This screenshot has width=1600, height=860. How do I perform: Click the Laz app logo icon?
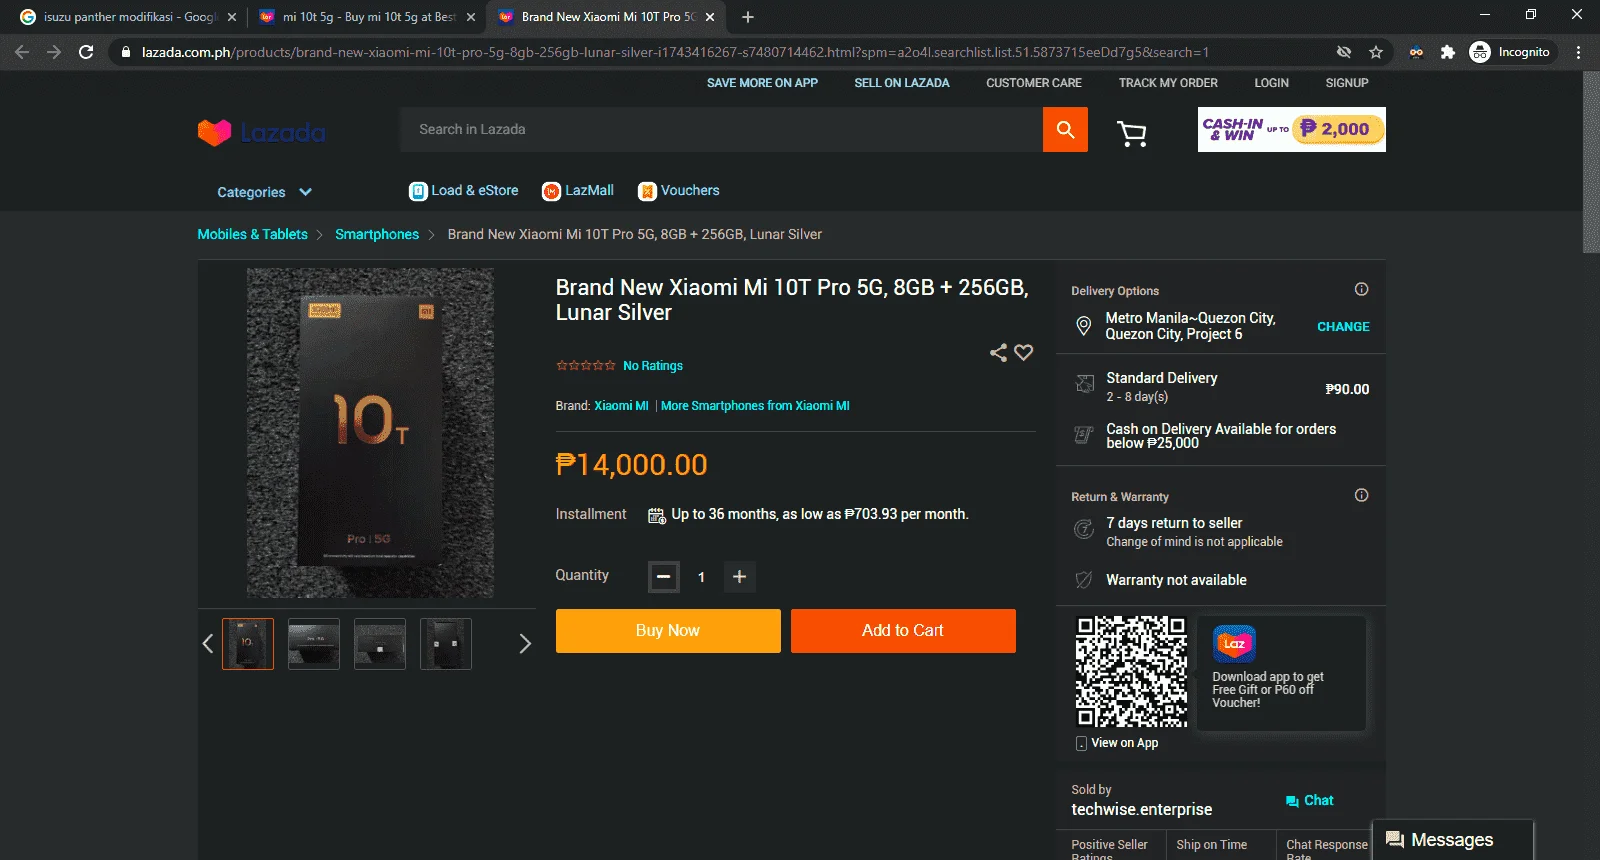click(1234, 644)
